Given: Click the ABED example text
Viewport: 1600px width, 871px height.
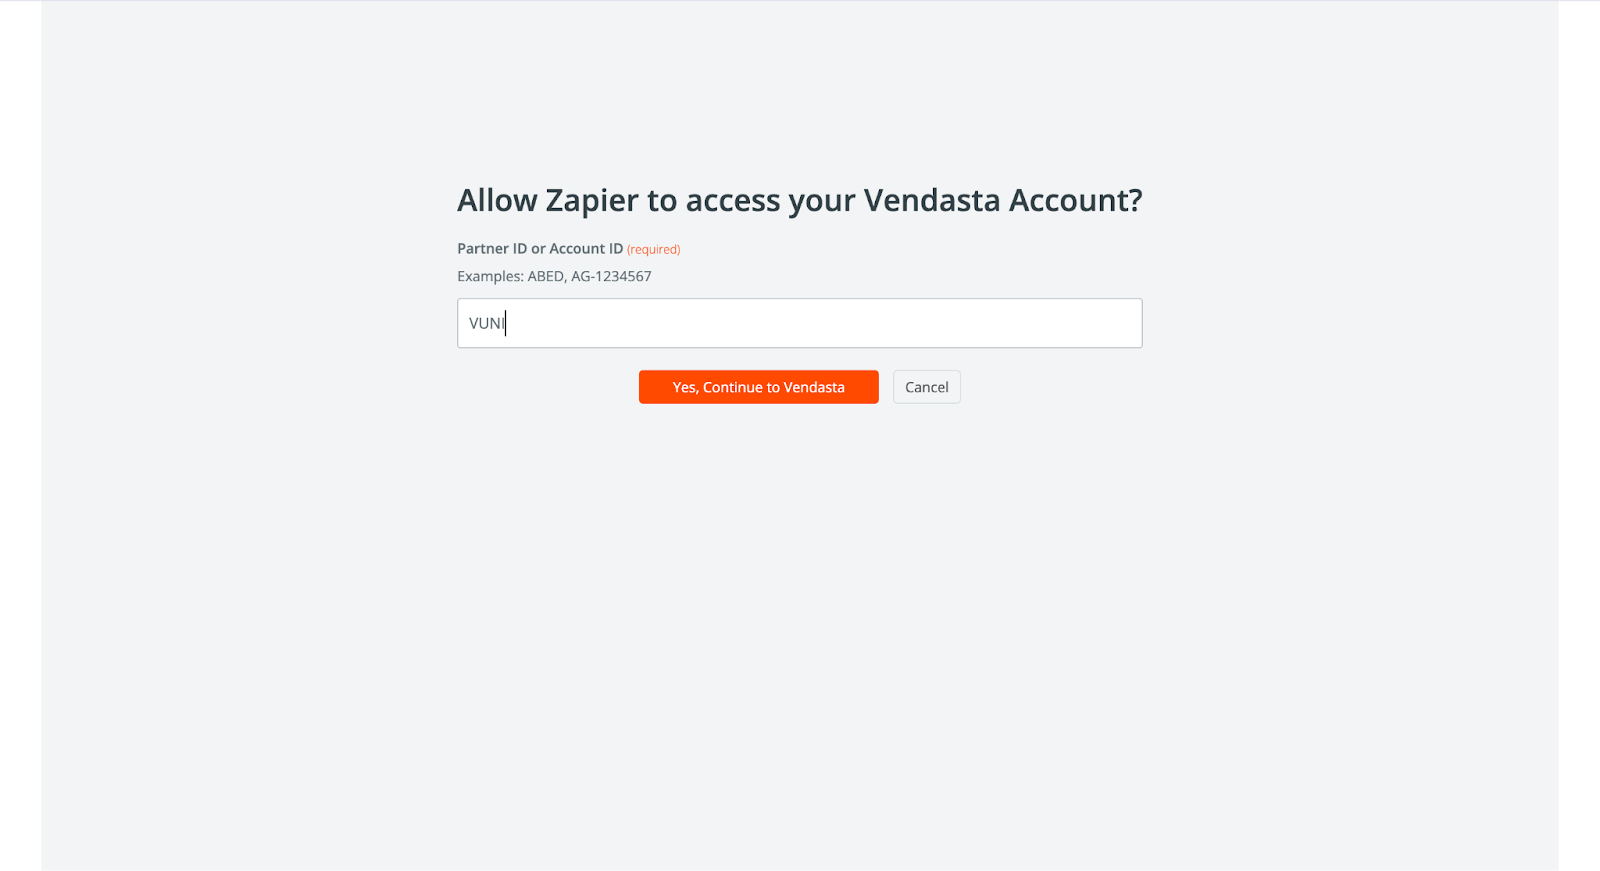Looking at the screenshot, I should (x=547, y=276).
